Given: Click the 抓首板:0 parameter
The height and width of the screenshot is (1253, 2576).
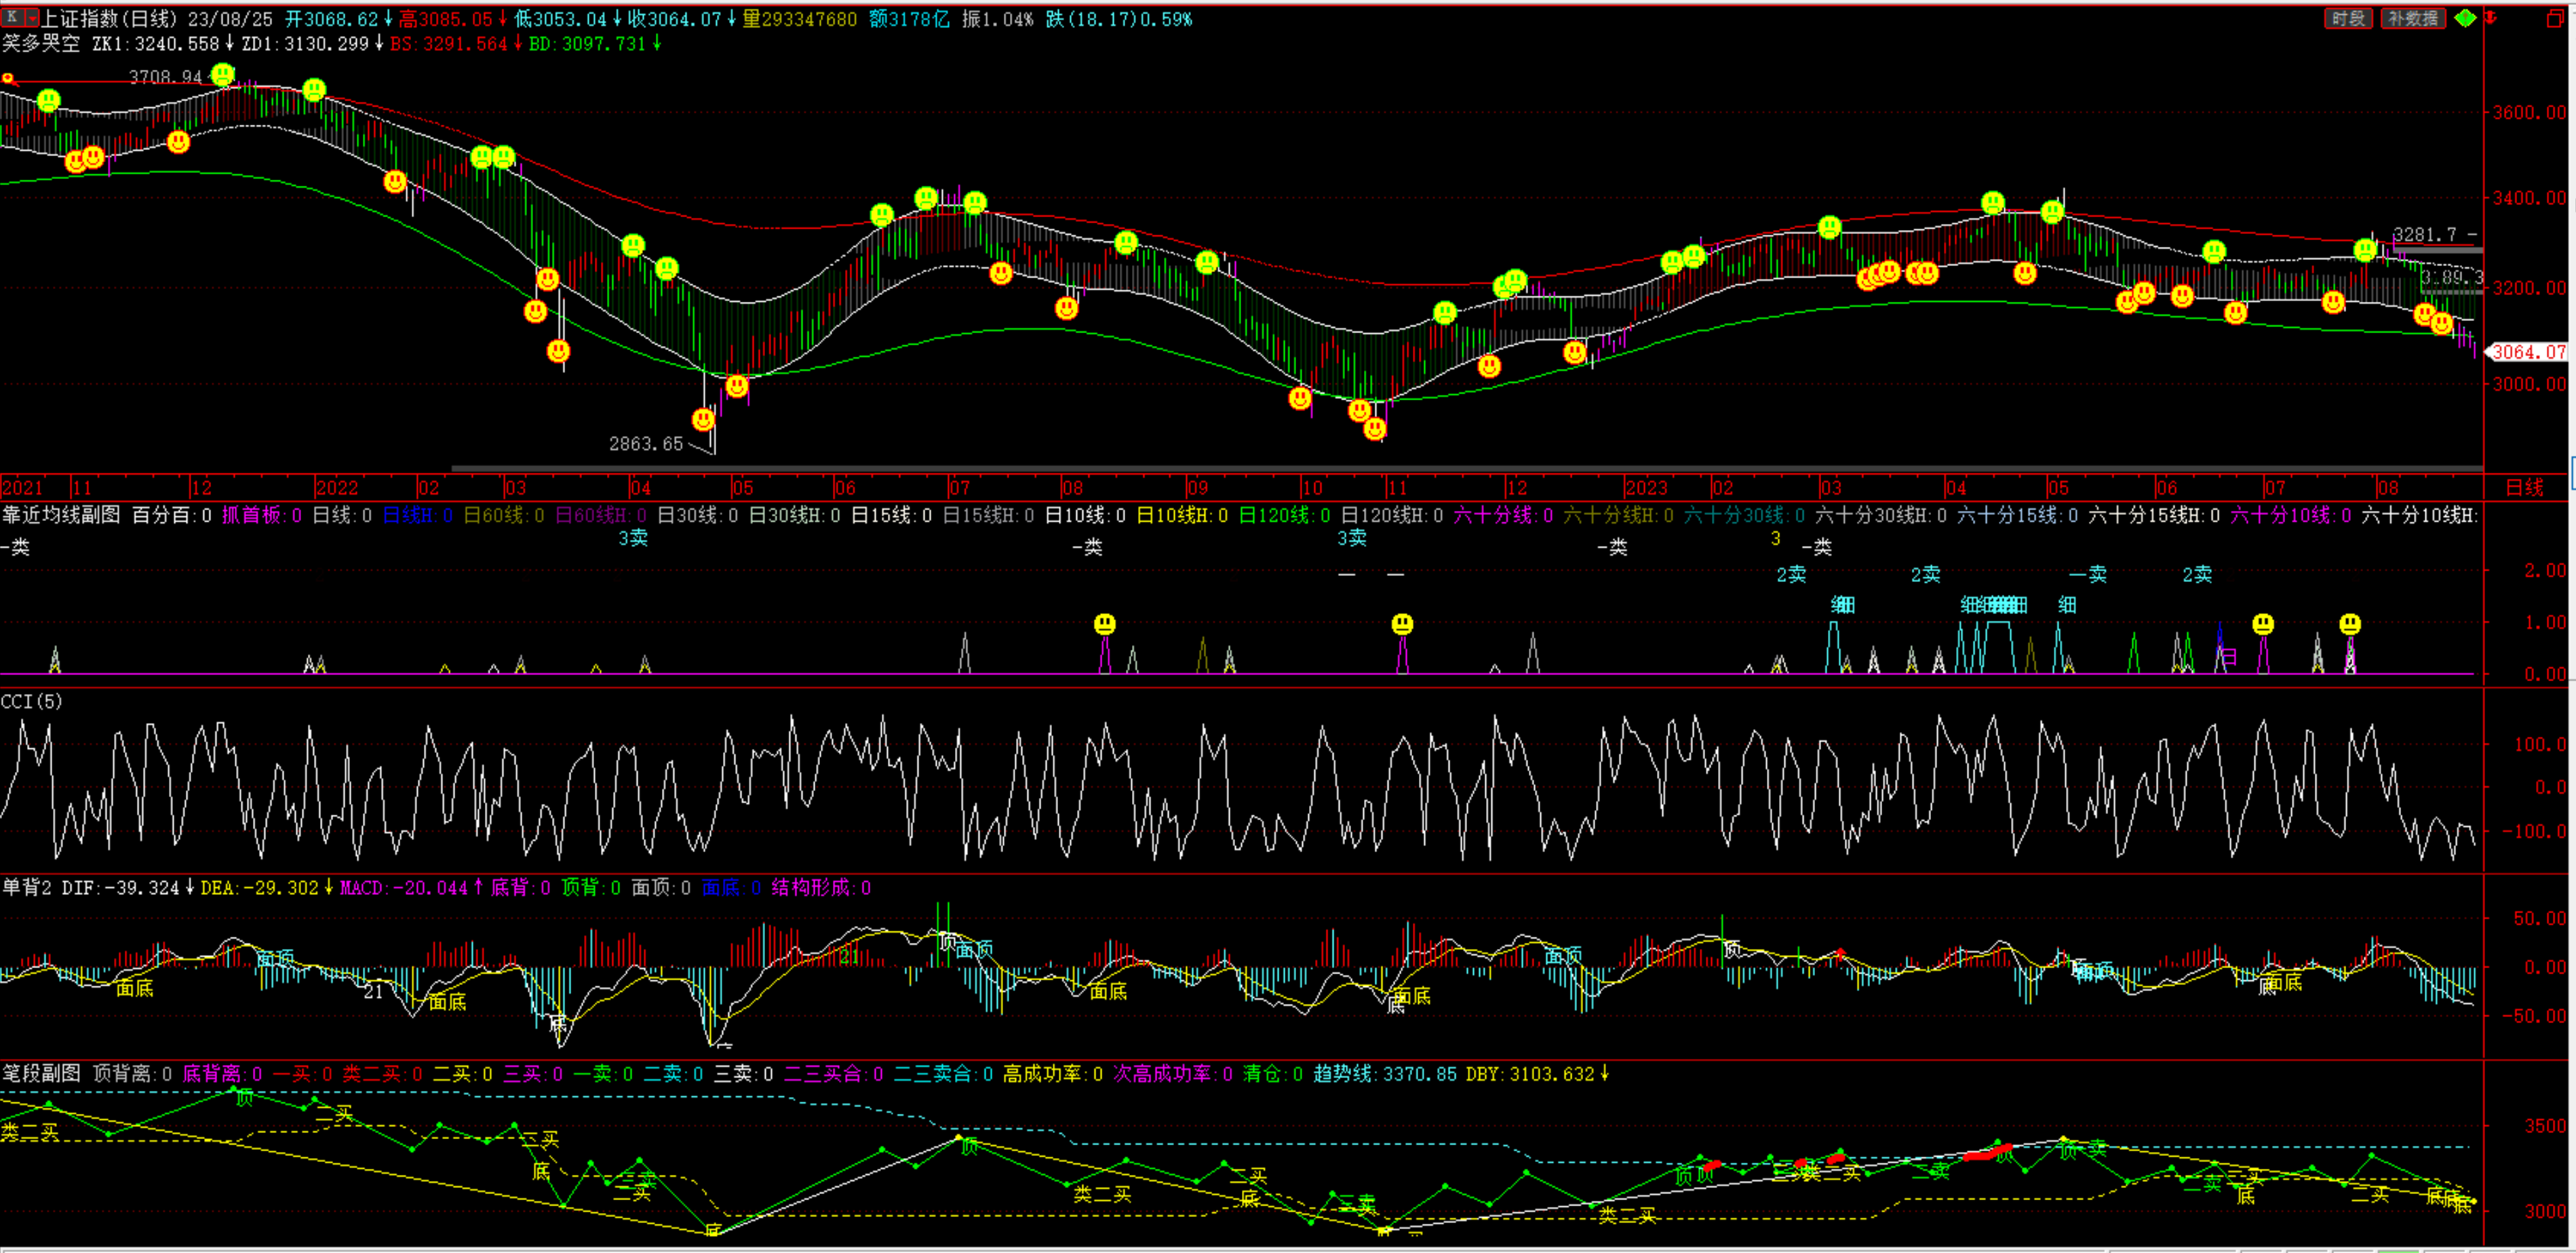Looking at the screenshot, I should [262, 515].
